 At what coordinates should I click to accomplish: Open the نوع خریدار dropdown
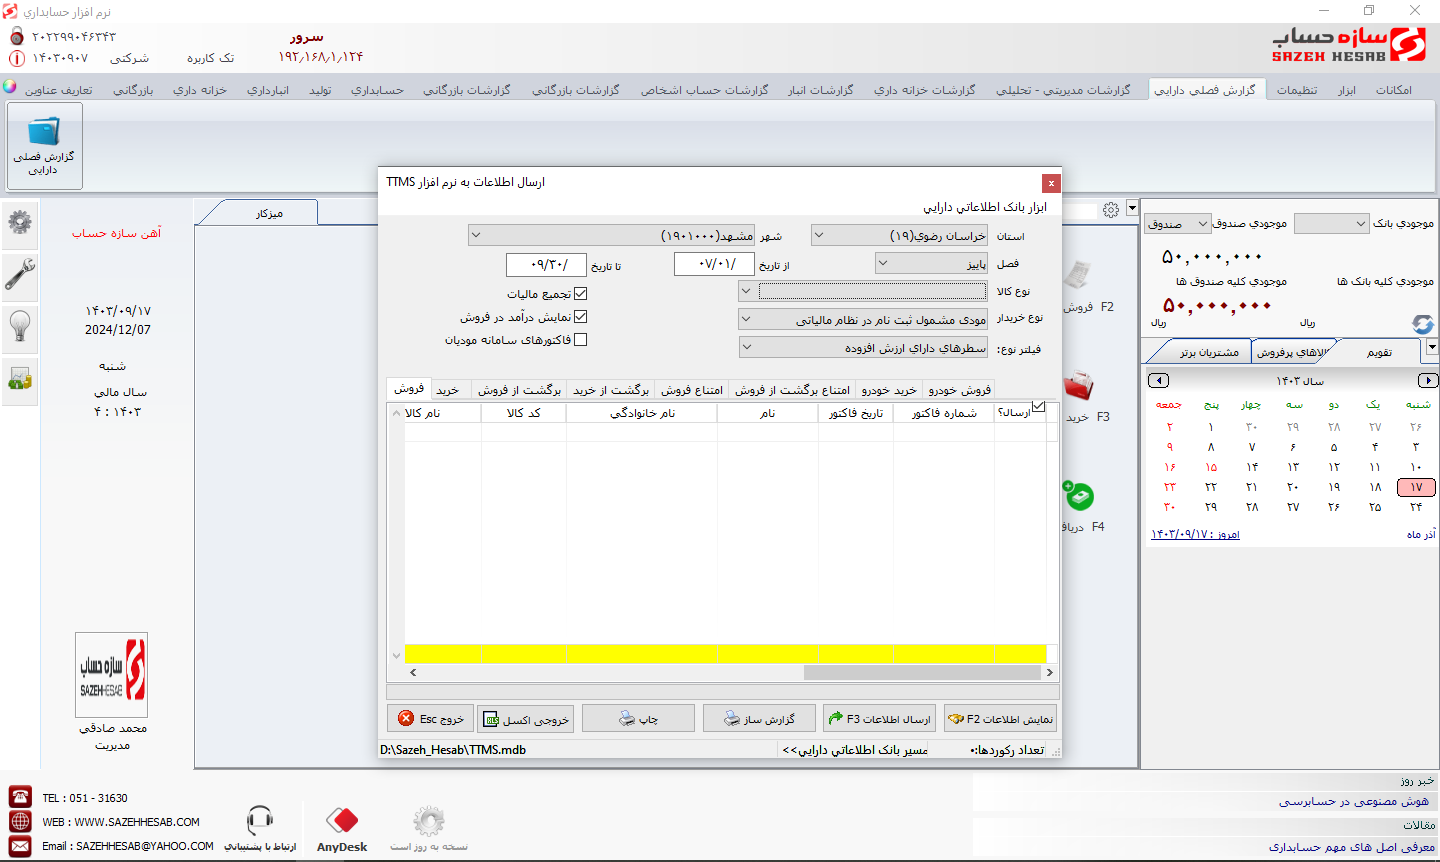(x=863, y=319)
